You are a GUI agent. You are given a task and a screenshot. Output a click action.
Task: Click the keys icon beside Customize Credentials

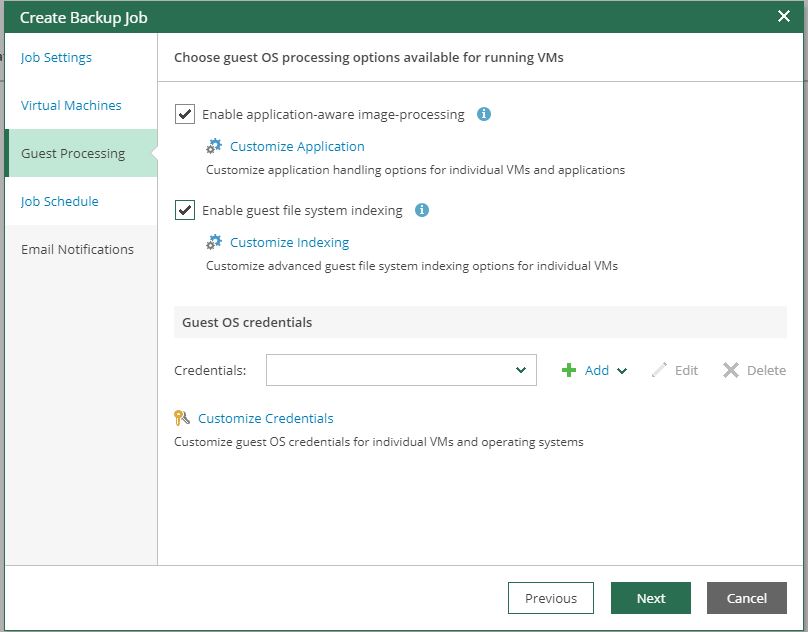coord(182,418)
